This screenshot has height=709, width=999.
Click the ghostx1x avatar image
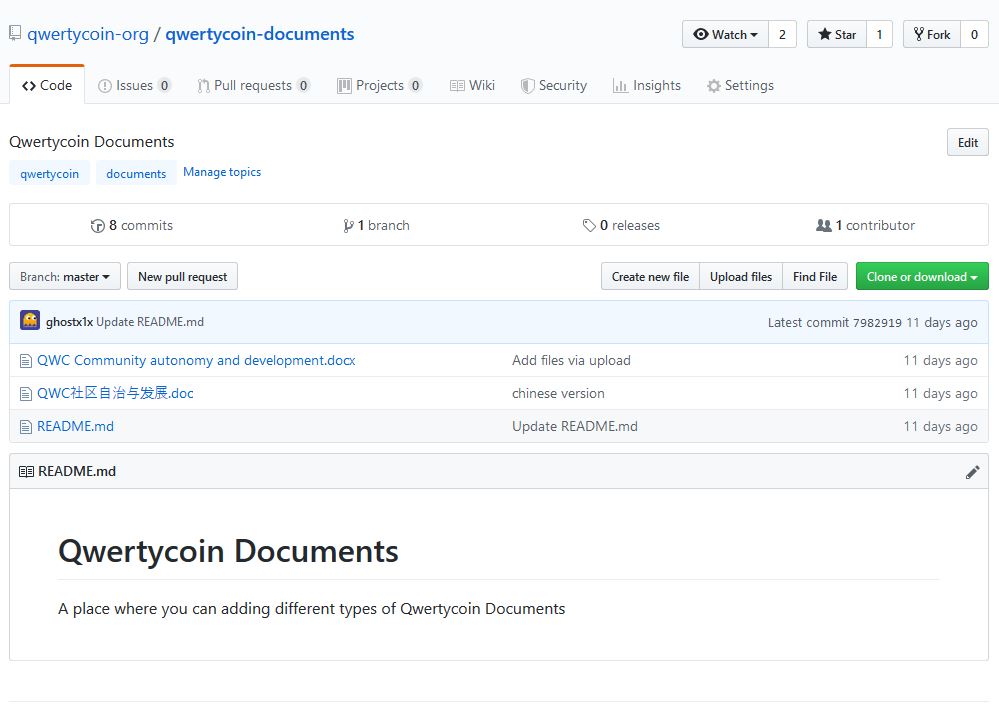(x=30, y=320)
